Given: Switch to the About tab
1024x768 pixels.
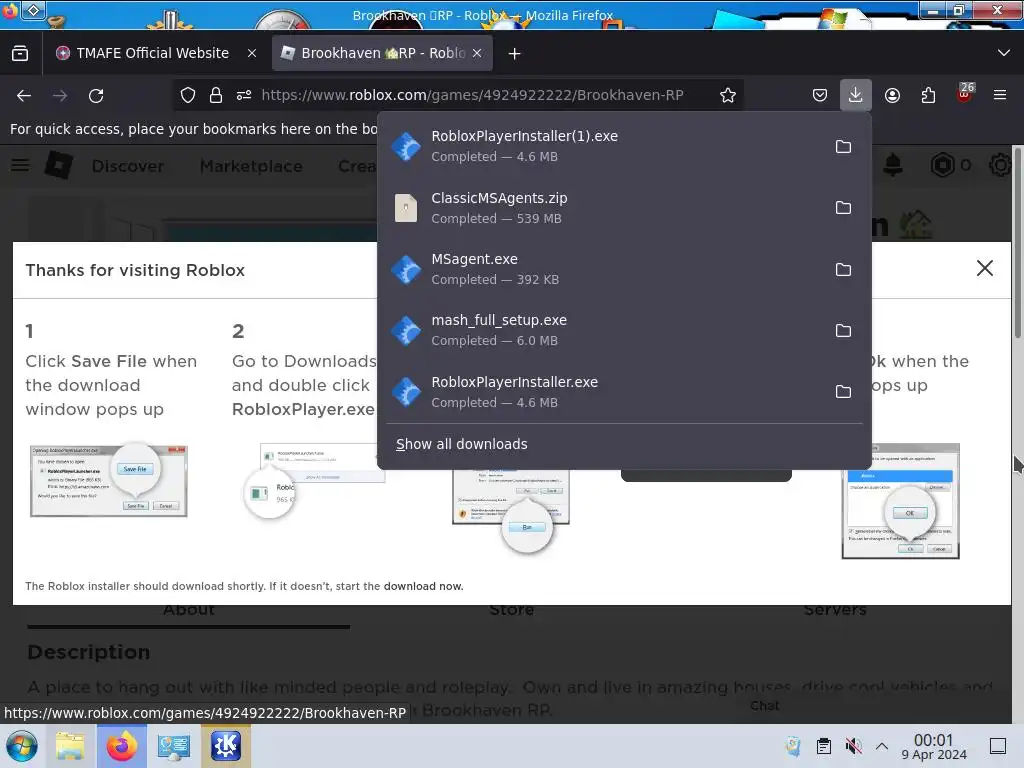Looking at the screenshot, I should 189,611.
